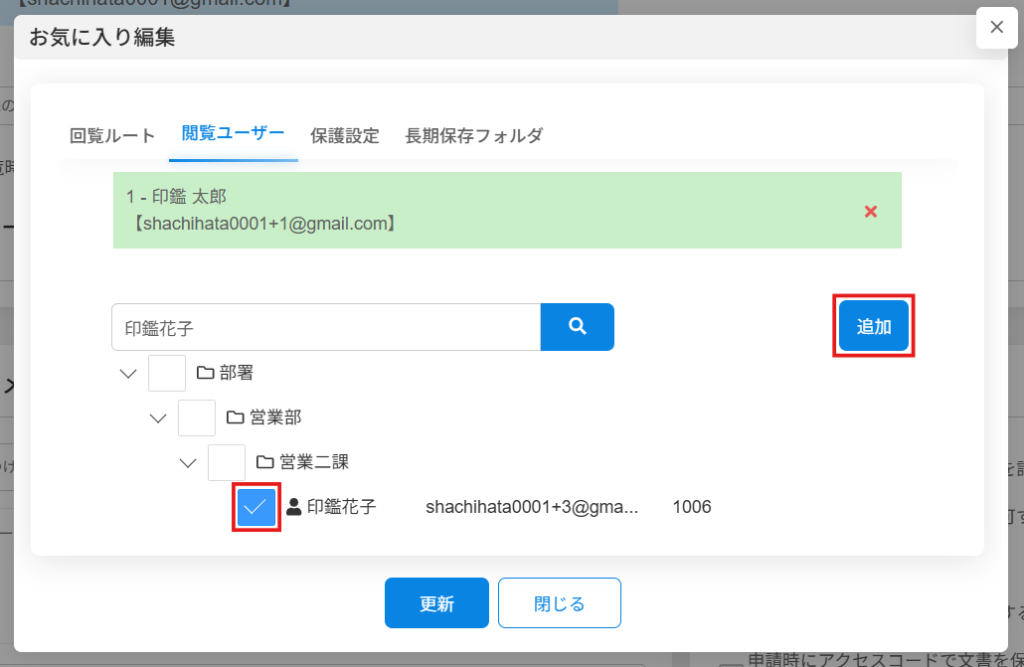Viewport: 1024px width, 667px height.
Task: Go to the 長期保存フォルダ tab
Action: (x=473, y=136)
